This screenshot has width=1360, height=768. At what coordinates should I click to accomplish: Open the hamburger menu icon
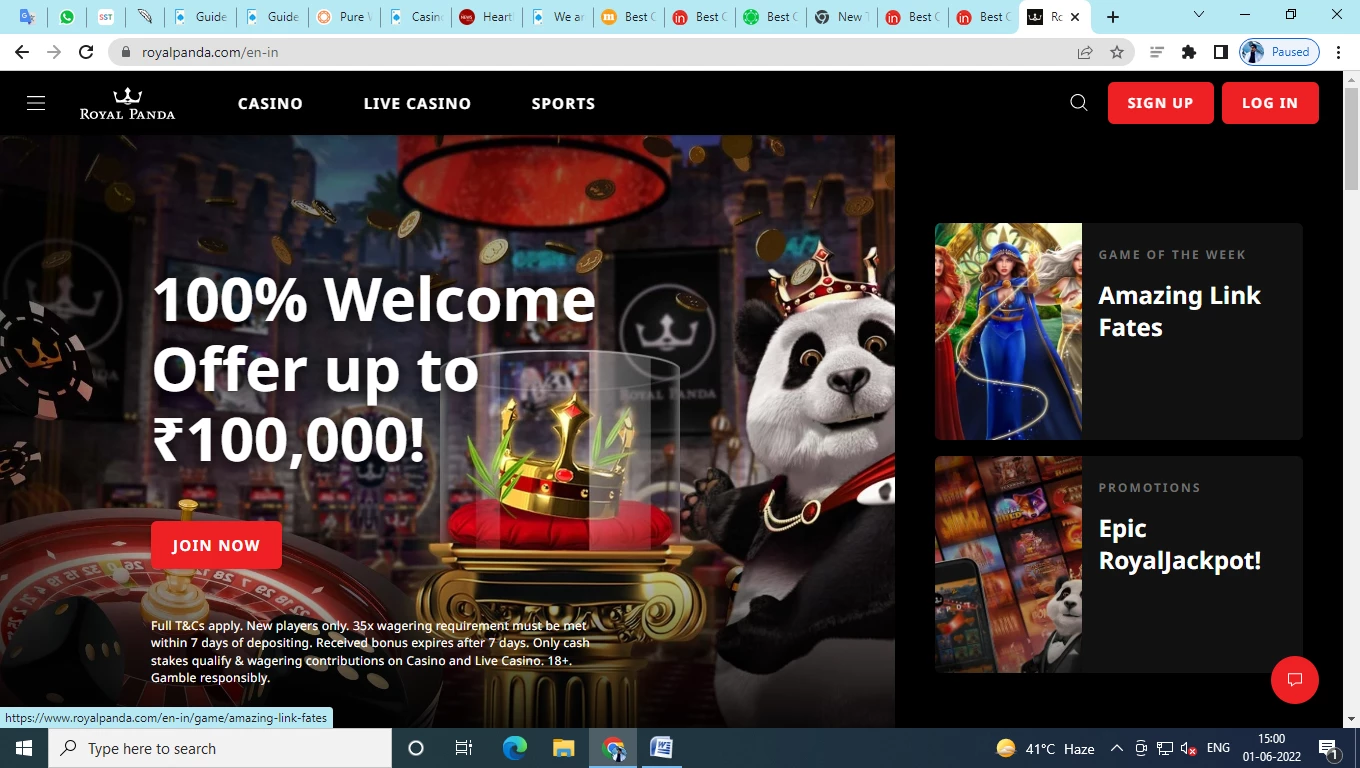pyautogui.click(x=36, y=103)
